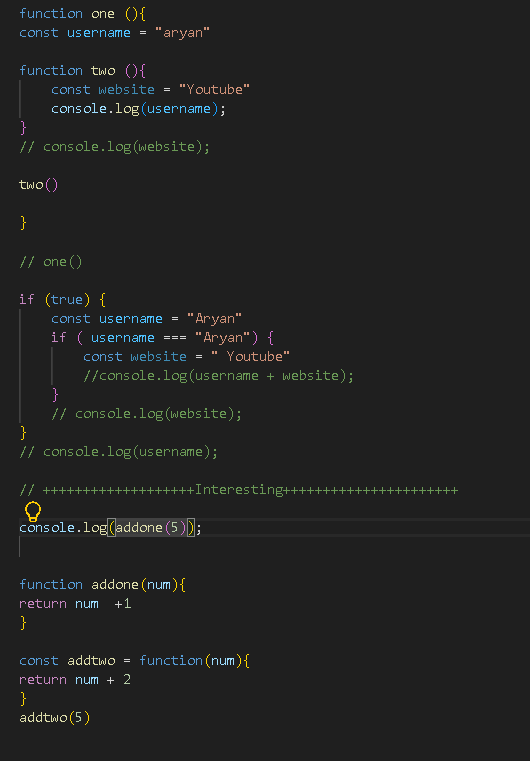
Task: Click the indented '// console.log(website);' comment inside the if block
Action: [147, 414]
